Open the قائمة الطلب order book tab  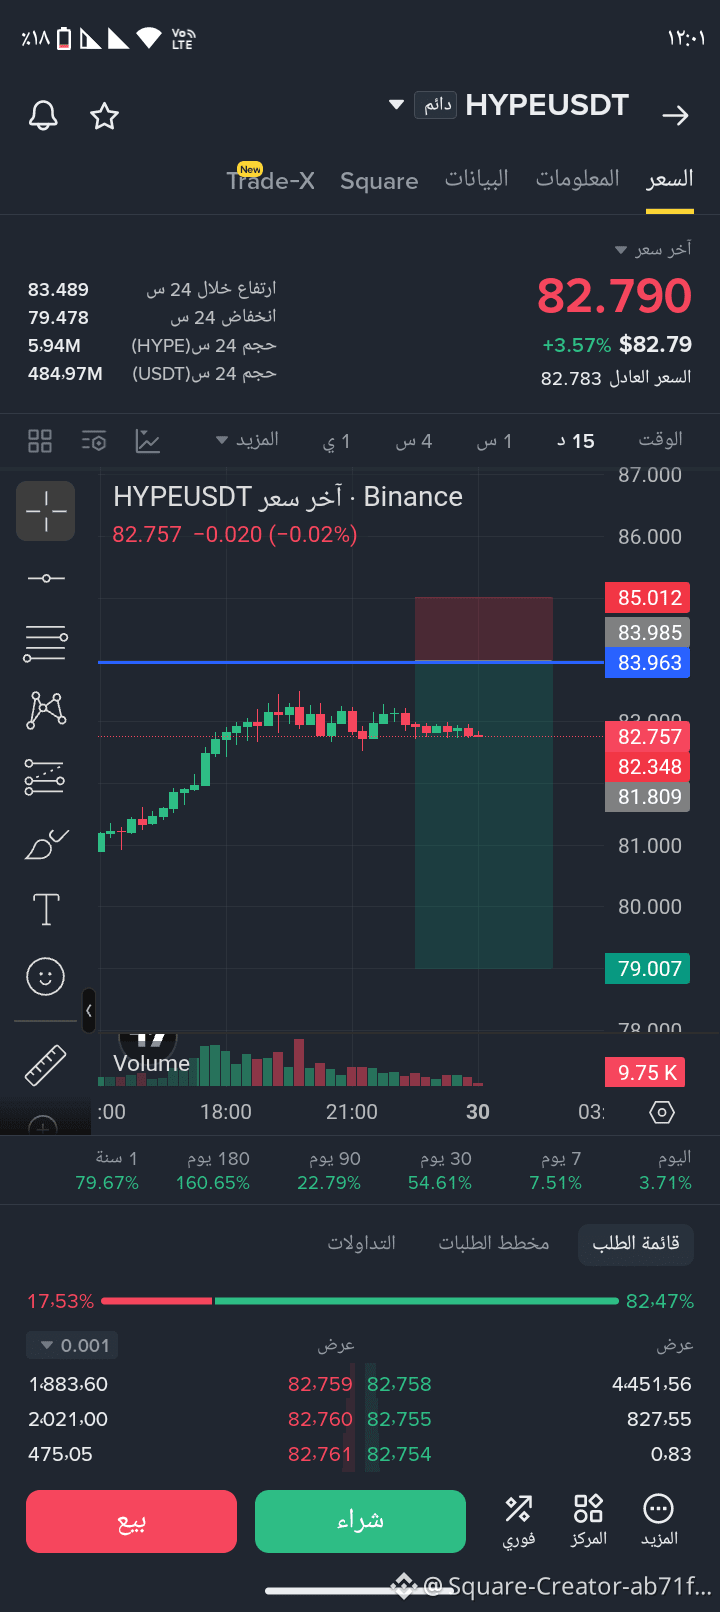[x=636, y=1243]
